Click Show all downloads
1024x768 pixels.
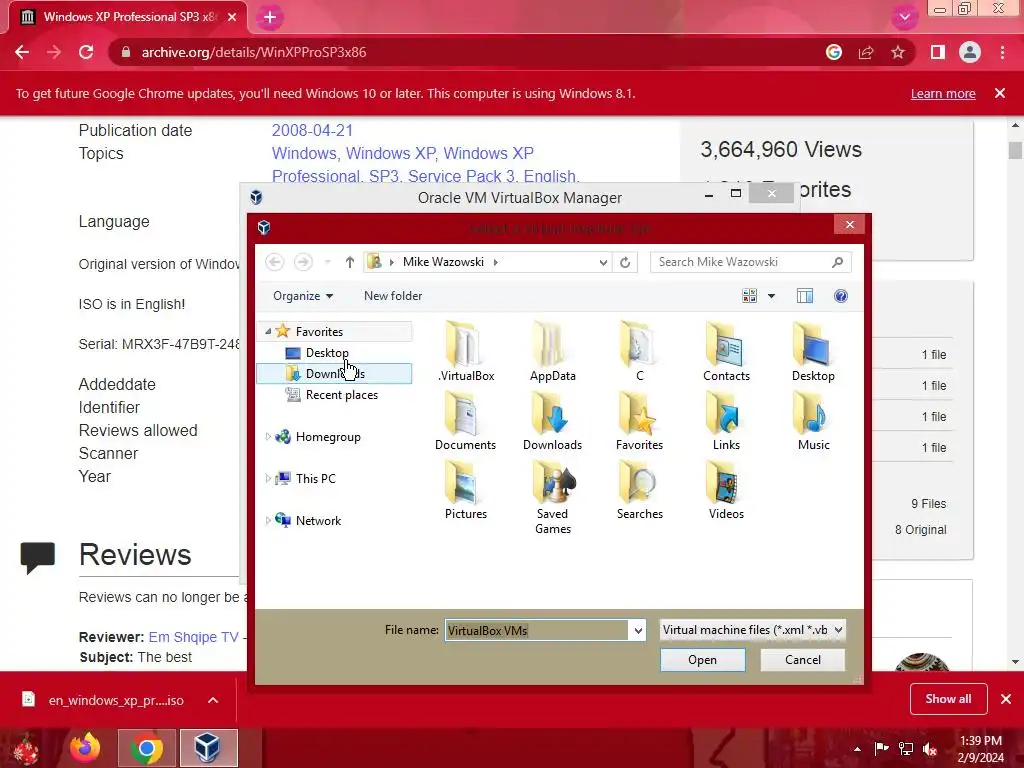(x=948, y=699)
